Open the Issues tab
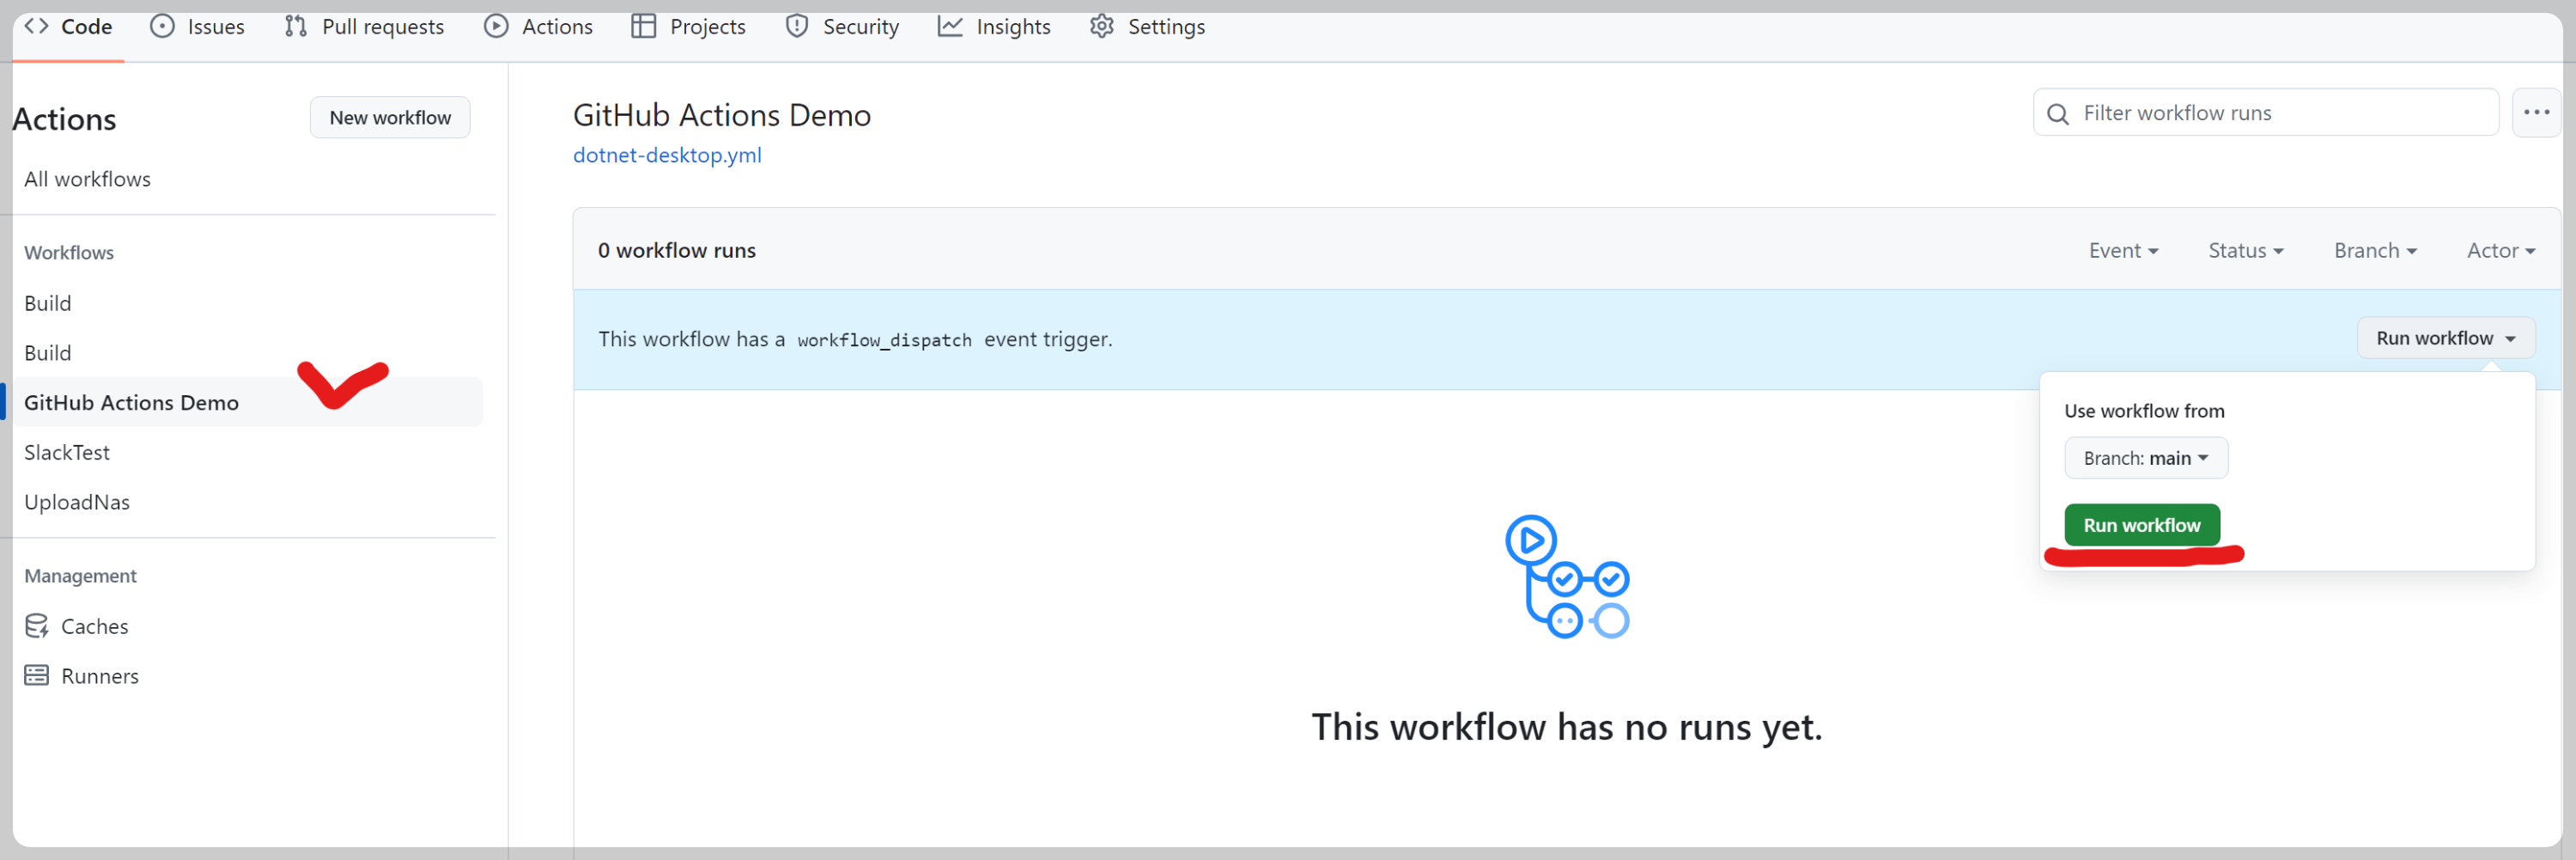 coord(197,27)
